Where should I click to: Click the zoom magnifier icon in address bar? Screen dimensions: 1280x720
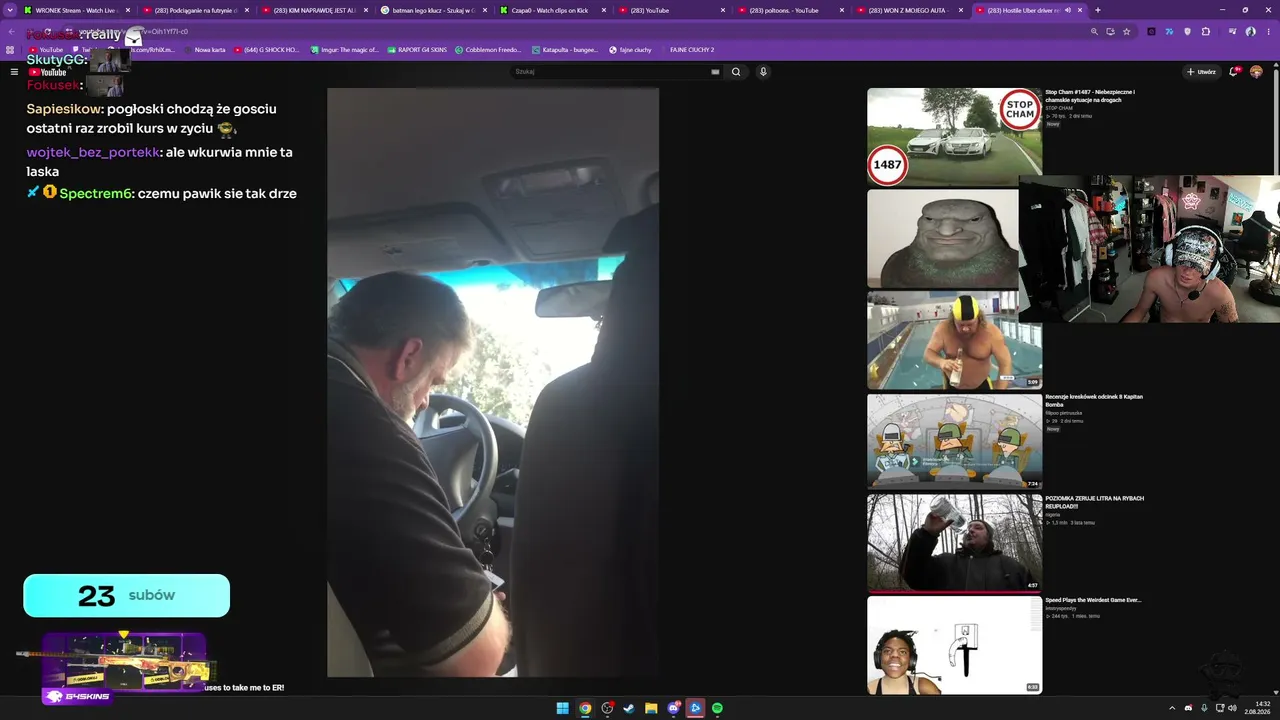coord(1094,31)
